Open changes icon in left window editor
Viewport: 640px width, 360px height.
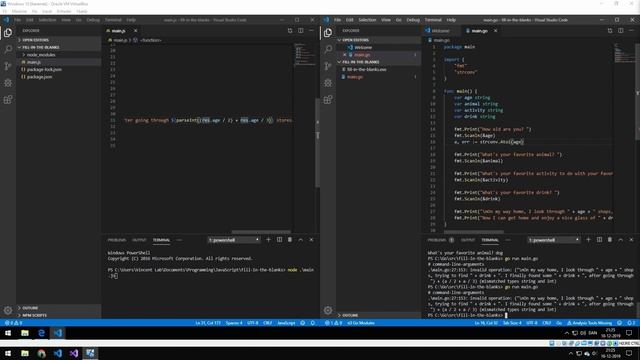point(290,31)
